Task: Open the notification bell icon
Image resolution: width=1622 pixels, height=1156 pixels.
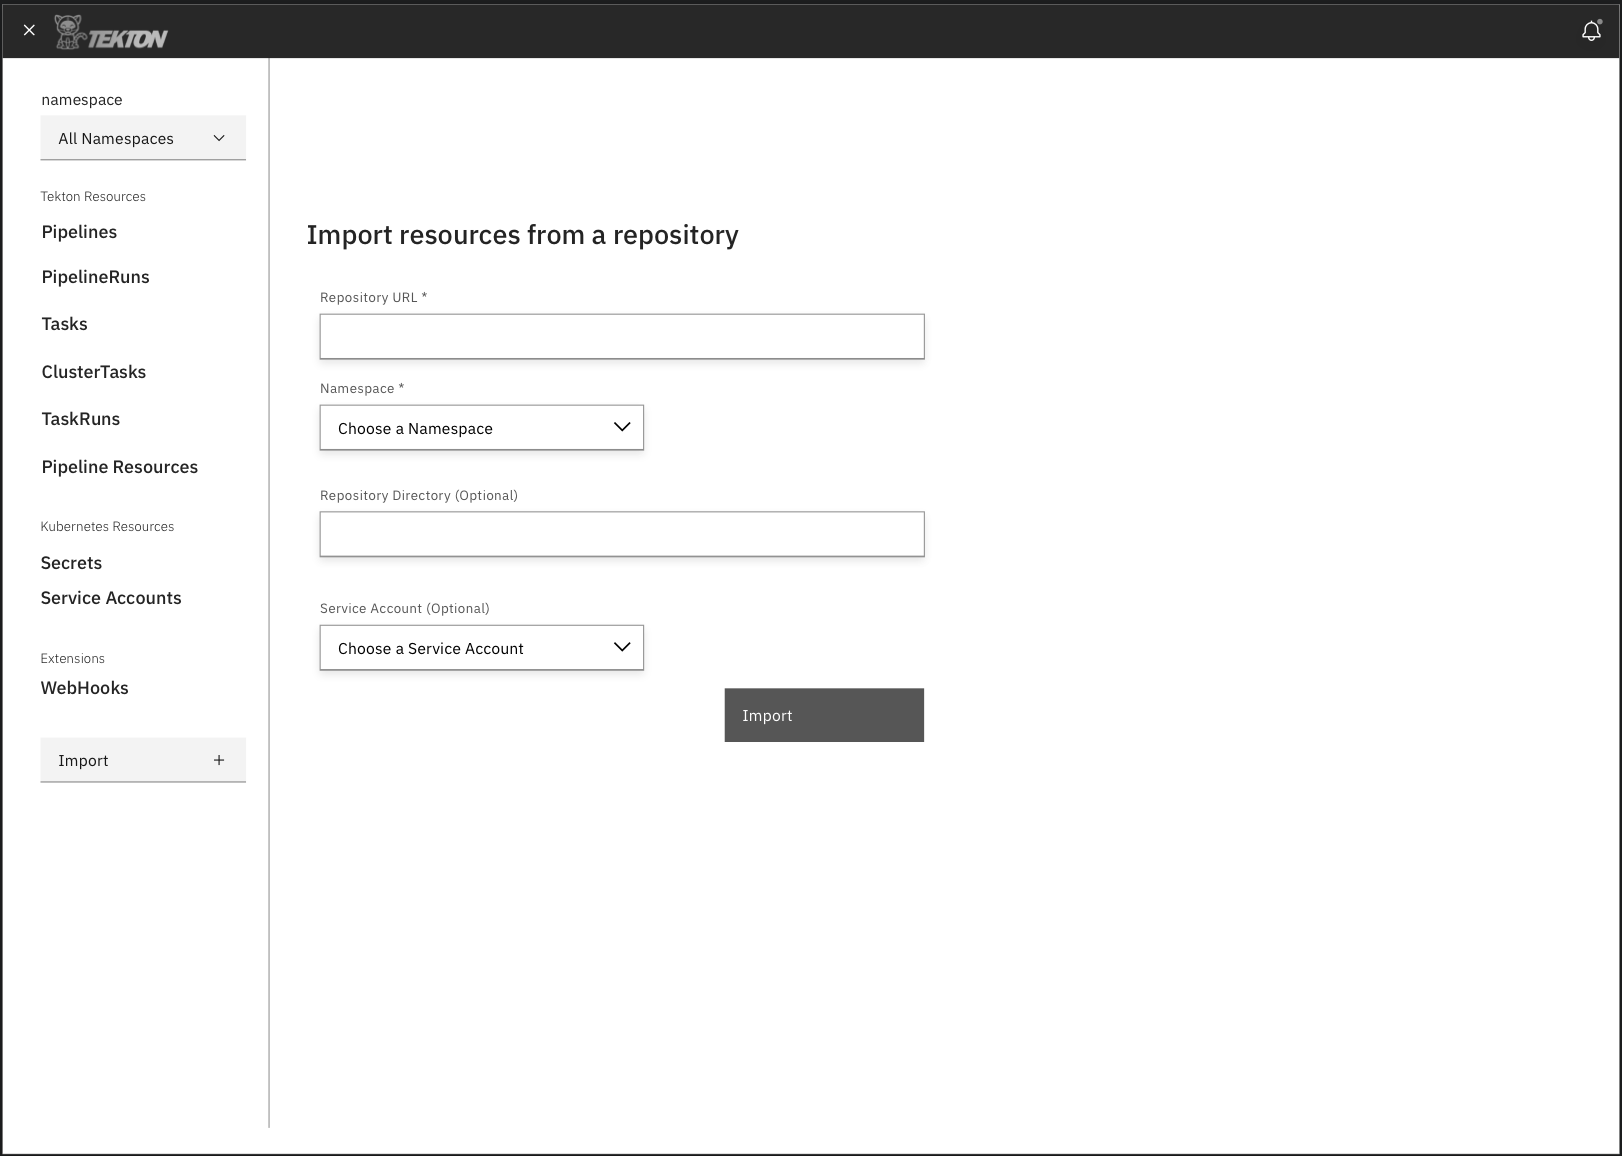Action: pyautogui.click(x=1591, y=30)
